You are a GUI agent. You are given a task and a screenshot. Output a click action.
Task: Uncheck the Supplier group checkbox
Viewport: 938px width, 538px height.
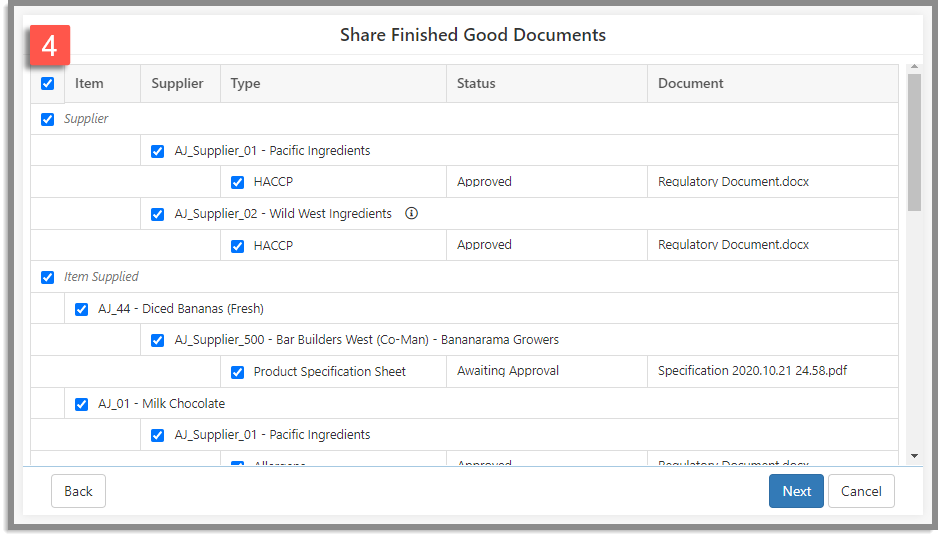pos(48,119)
